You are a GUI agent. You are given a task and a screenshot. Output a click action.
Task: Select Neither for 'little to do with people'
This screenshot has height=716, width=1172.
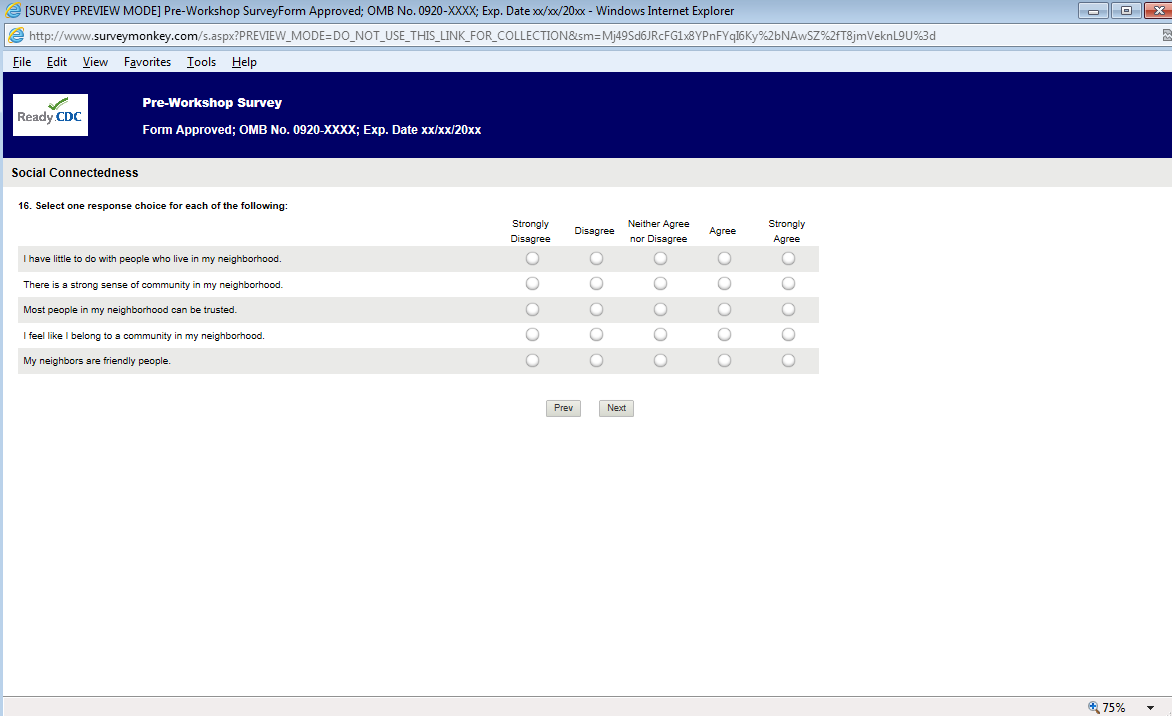660,259
